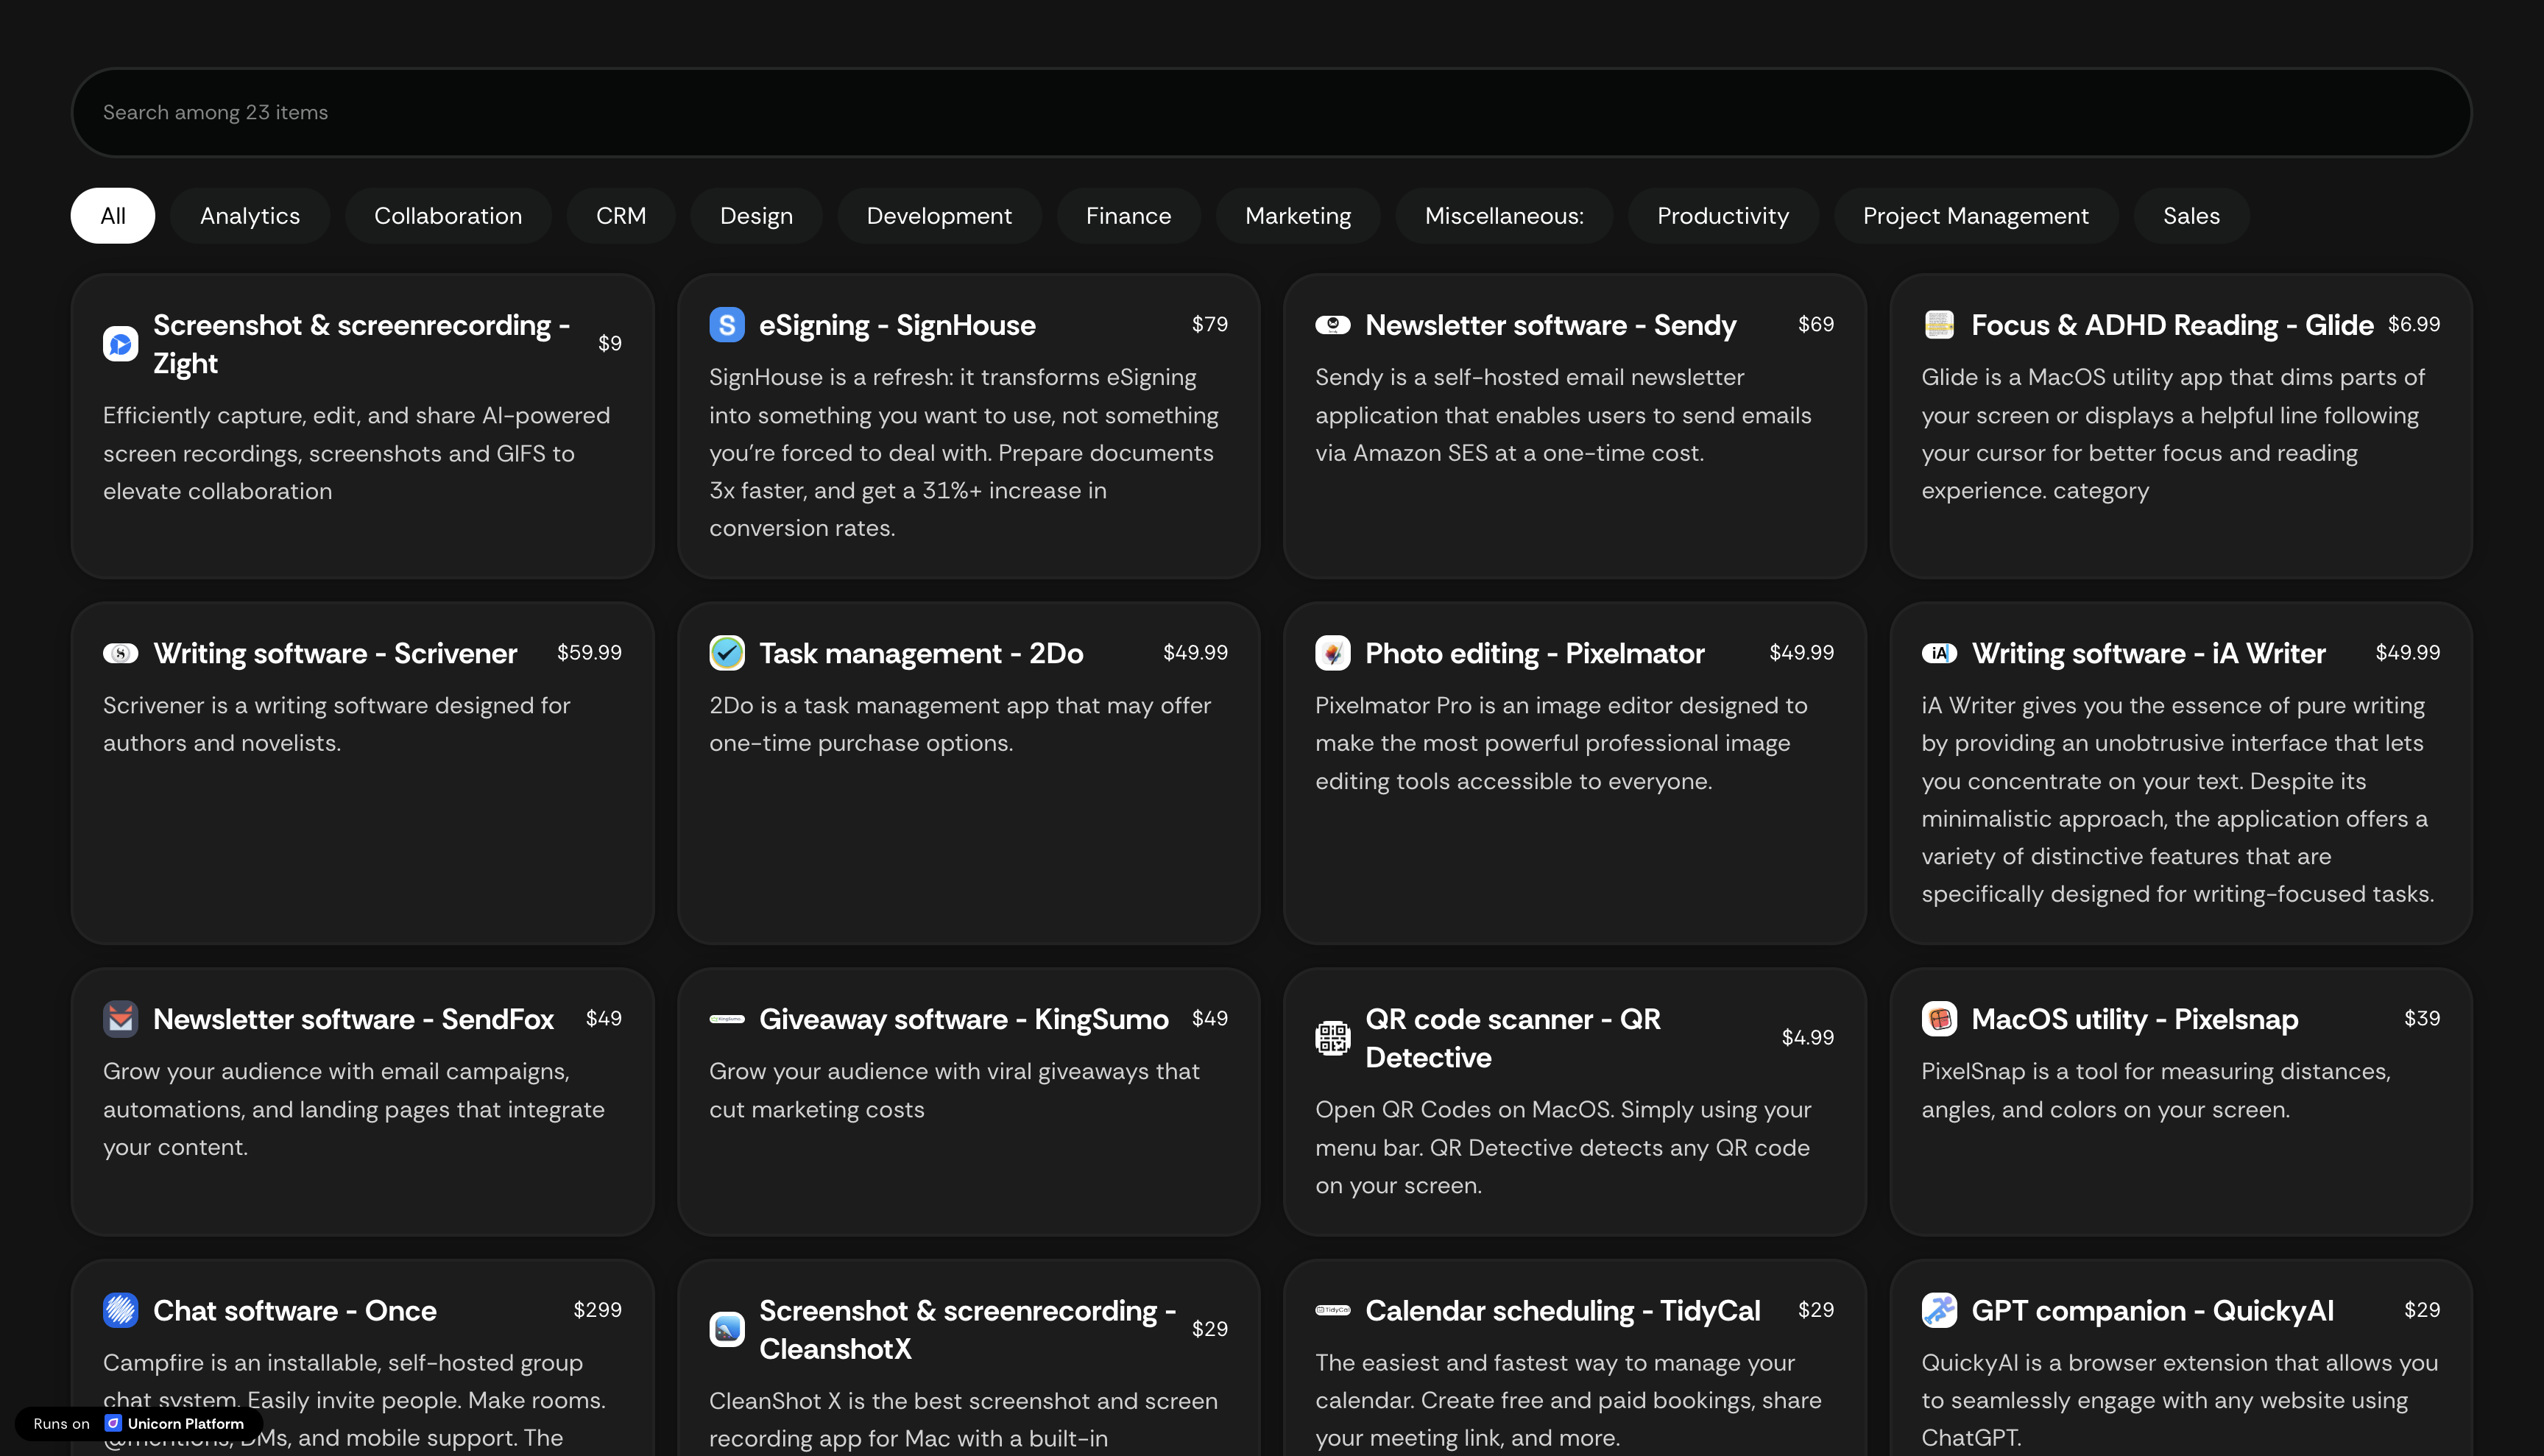2544x1456 pixels.
Task: Open Newsletter software - Sendy title
Action: tap(1551, 325)
